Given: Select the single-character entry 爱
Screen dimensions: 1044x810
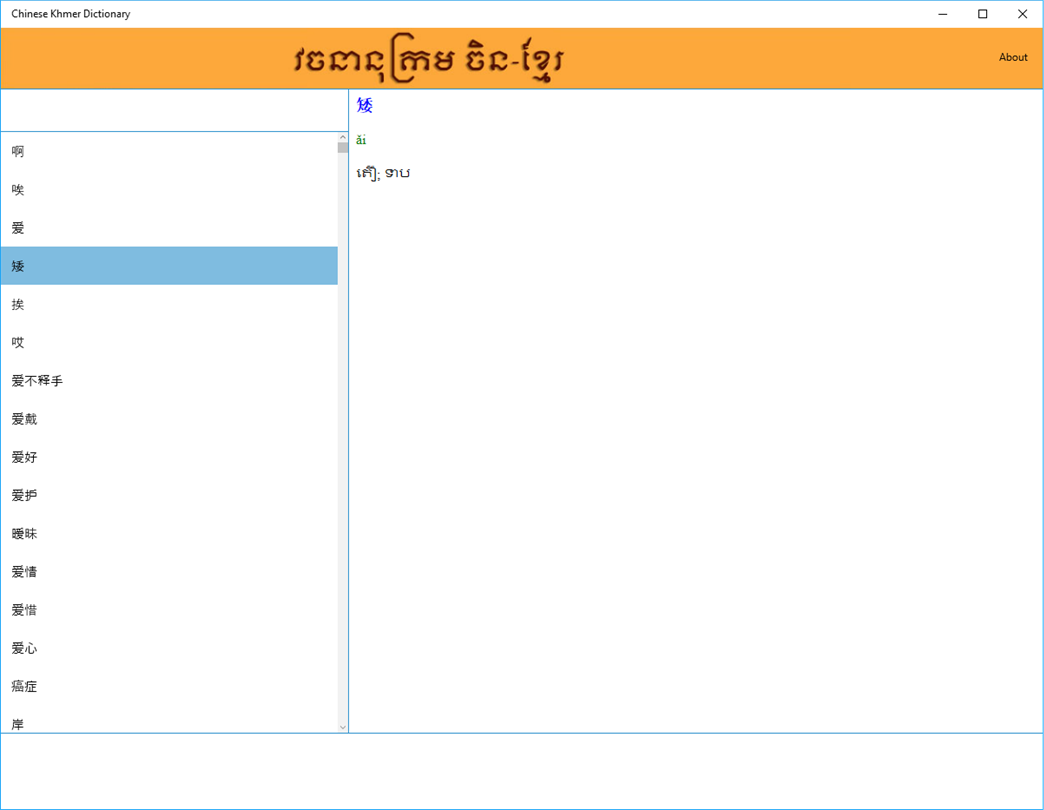Looking at the screenshot, I should (169, 228).
